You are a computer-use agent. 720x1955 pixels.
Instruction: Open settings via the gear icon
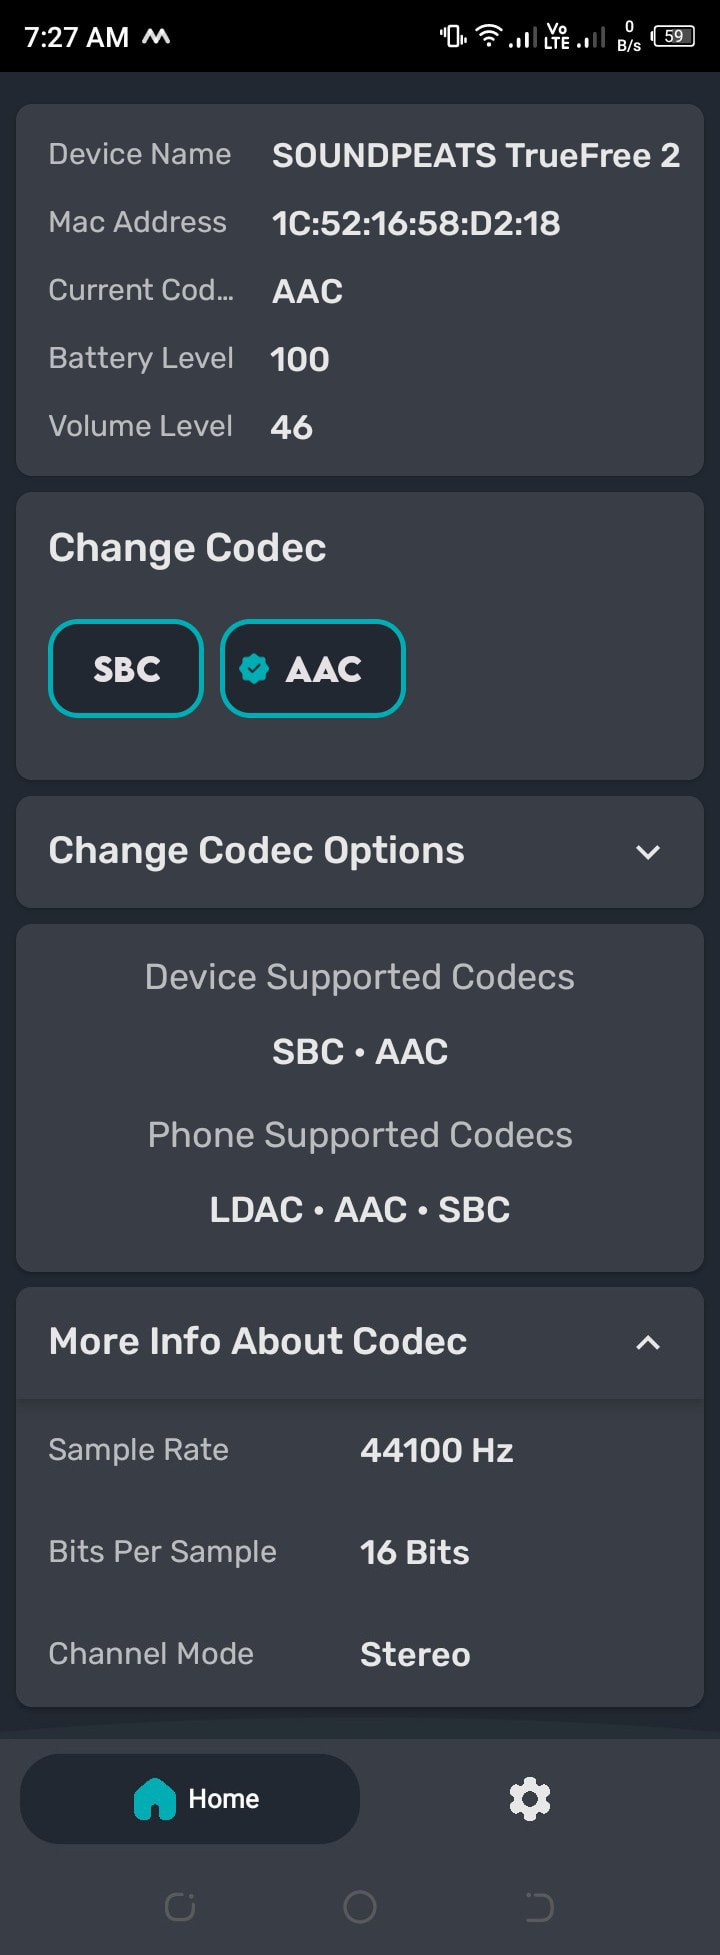(x=530, y=1799)
